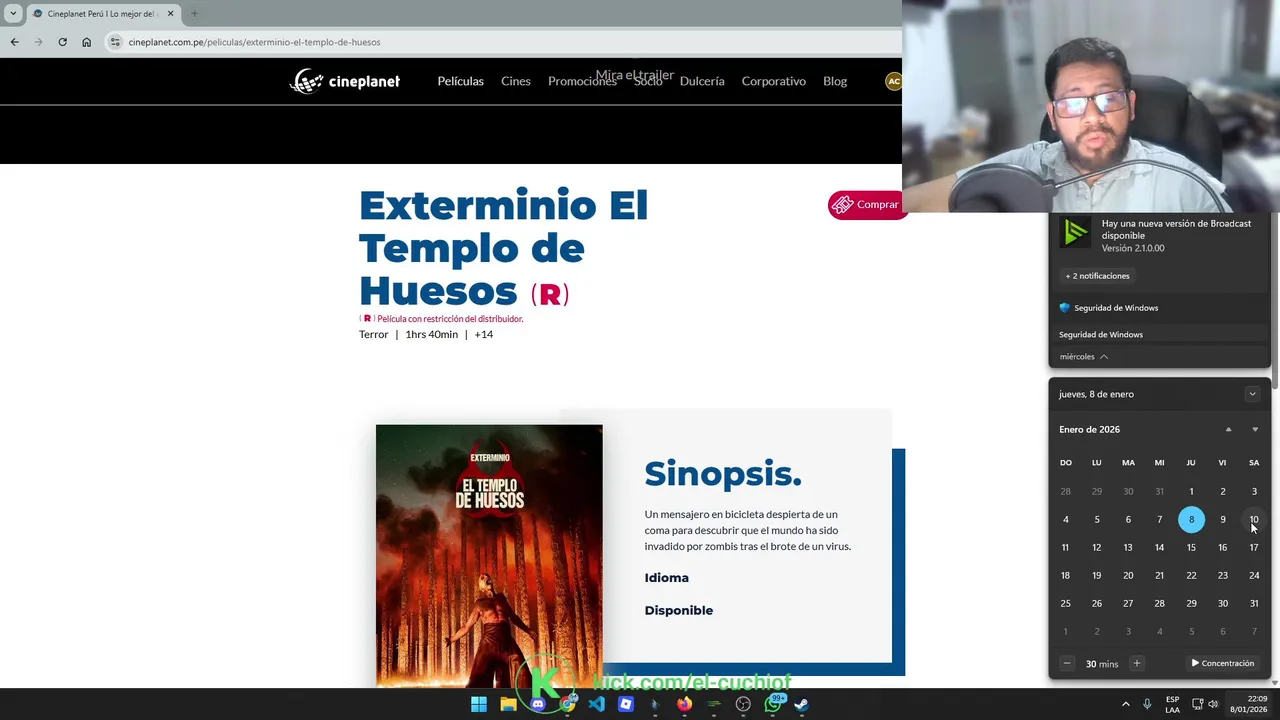Open the Windows Start menu
The height and width of the screenshot is (720, 1280).
coord(479,704)
